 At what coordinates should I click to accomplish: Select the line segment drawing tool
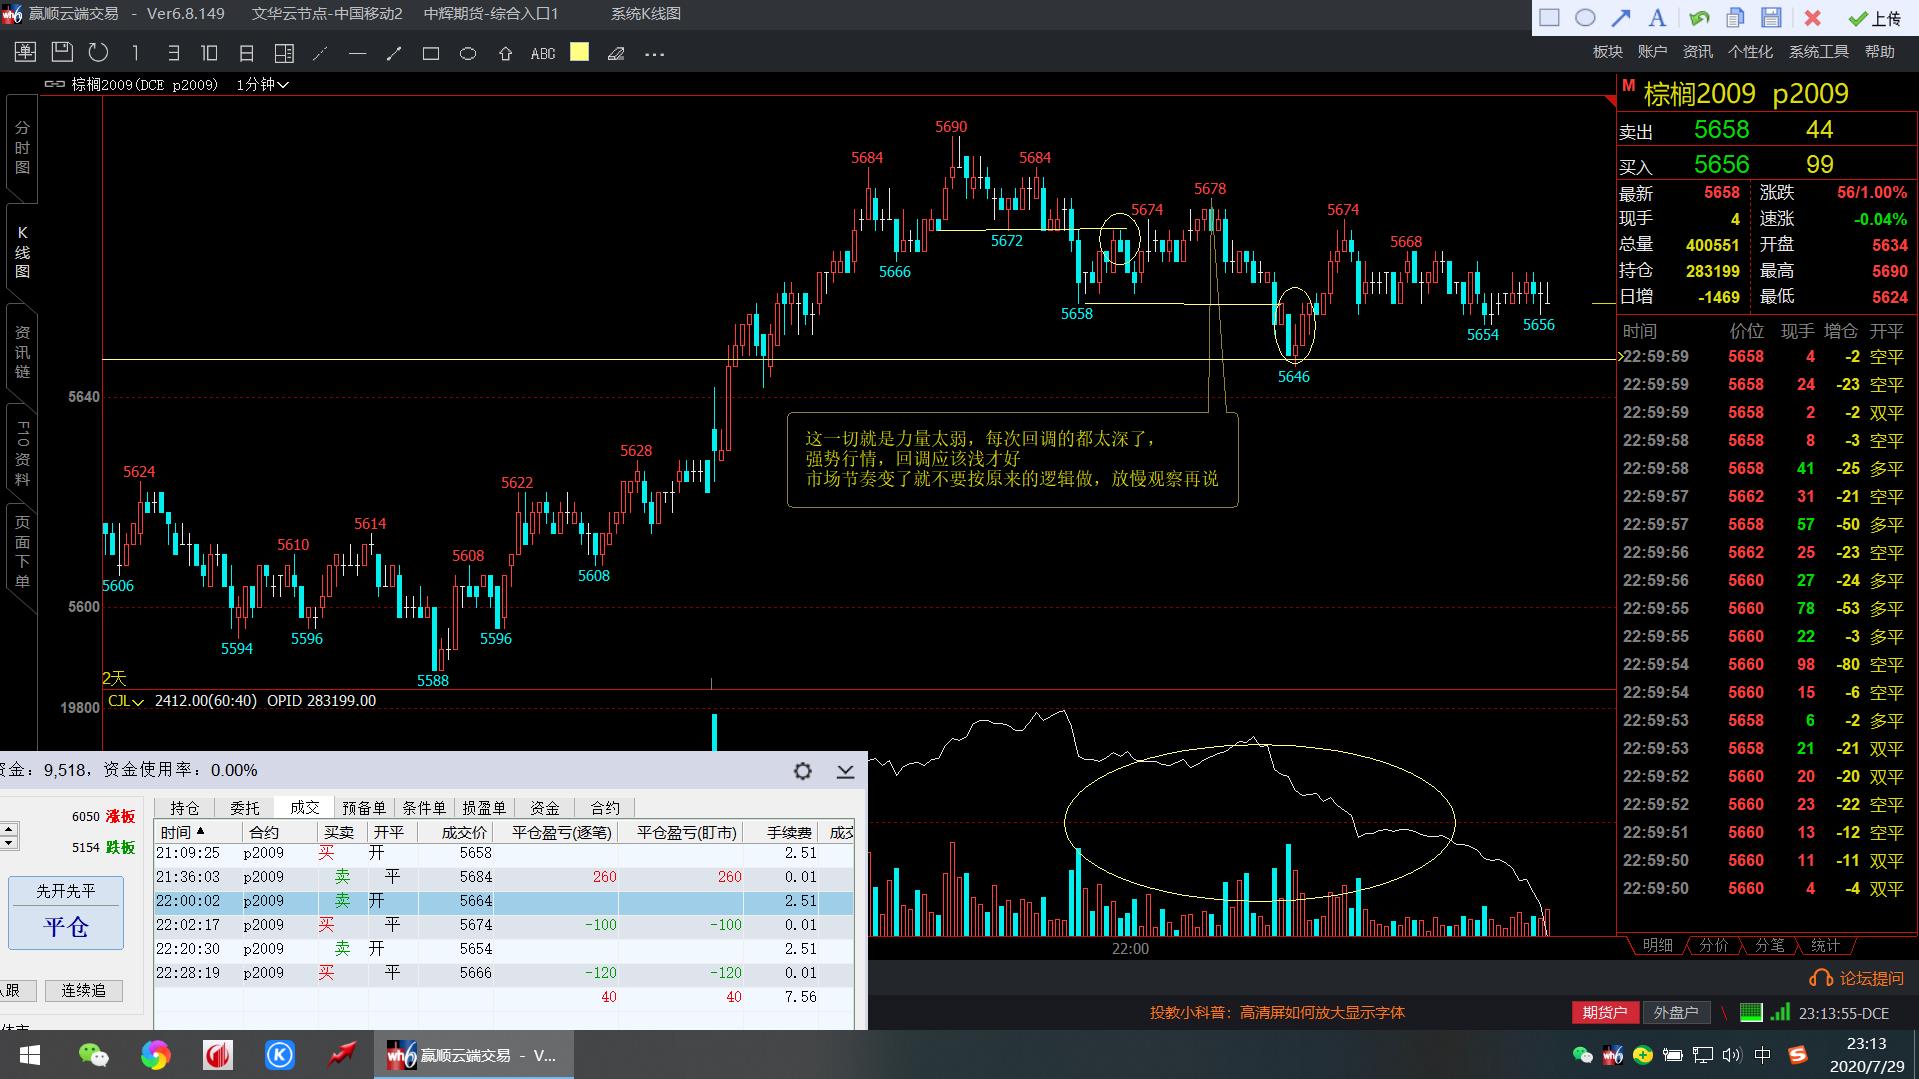pos(394,53)
